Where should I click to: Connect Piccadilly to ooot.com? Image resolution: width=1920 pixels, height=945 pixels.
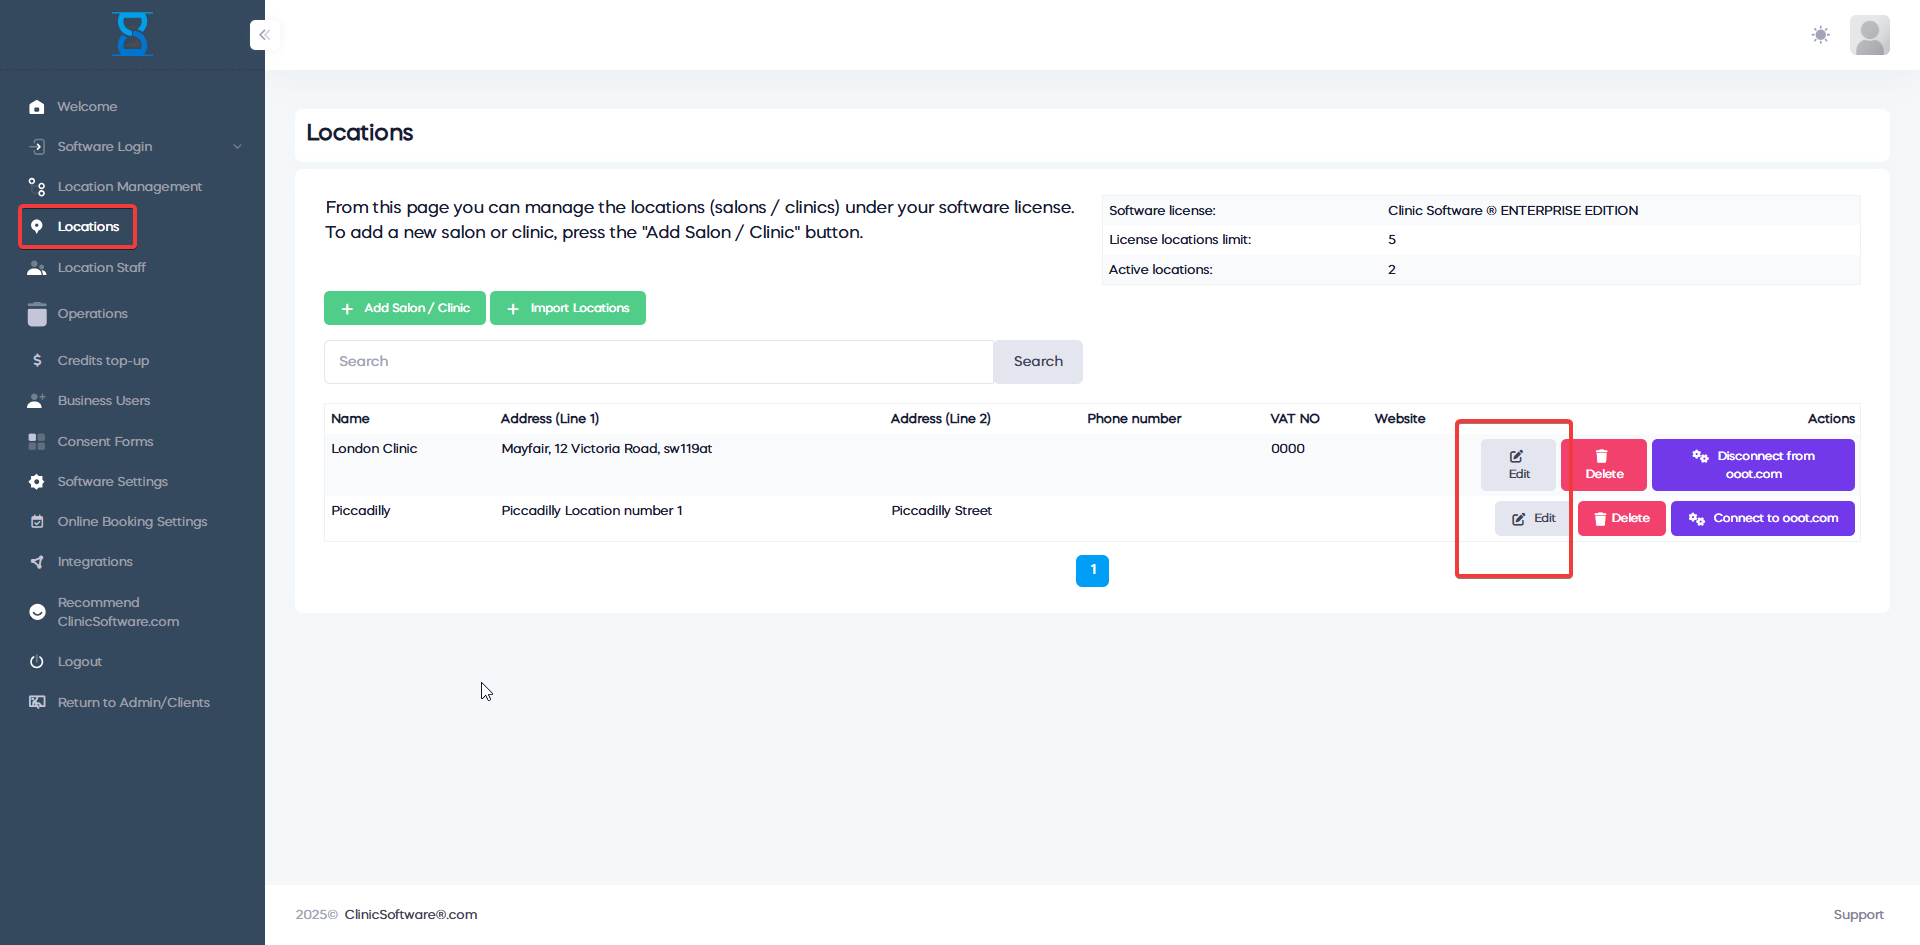(1762, 519)
